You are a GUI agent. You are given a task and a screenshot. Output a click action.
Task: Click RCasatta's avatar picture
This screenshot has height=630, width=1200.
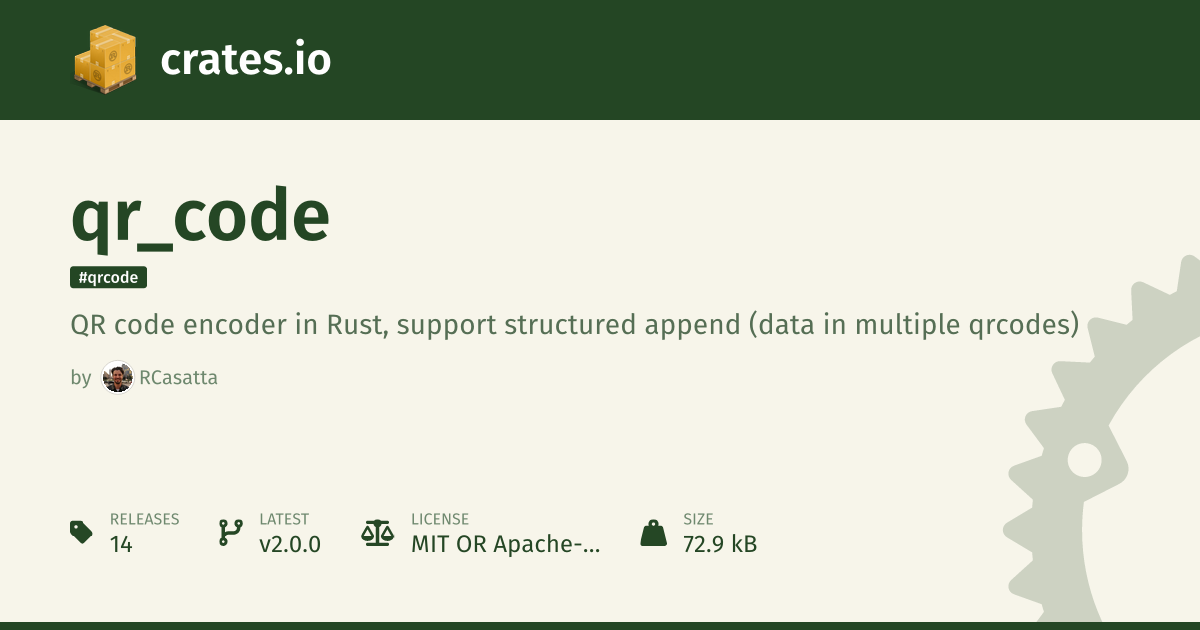click(117, 378)
